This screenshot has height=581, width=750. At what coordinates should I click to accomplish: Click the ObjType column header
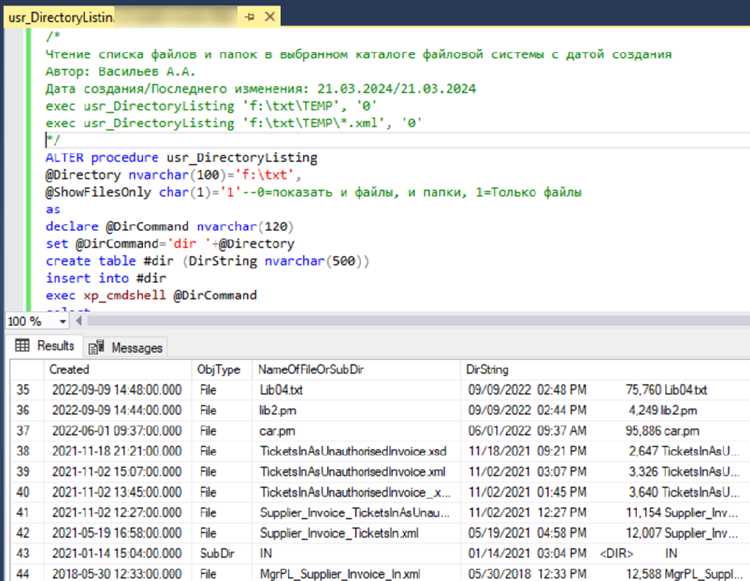218,369
